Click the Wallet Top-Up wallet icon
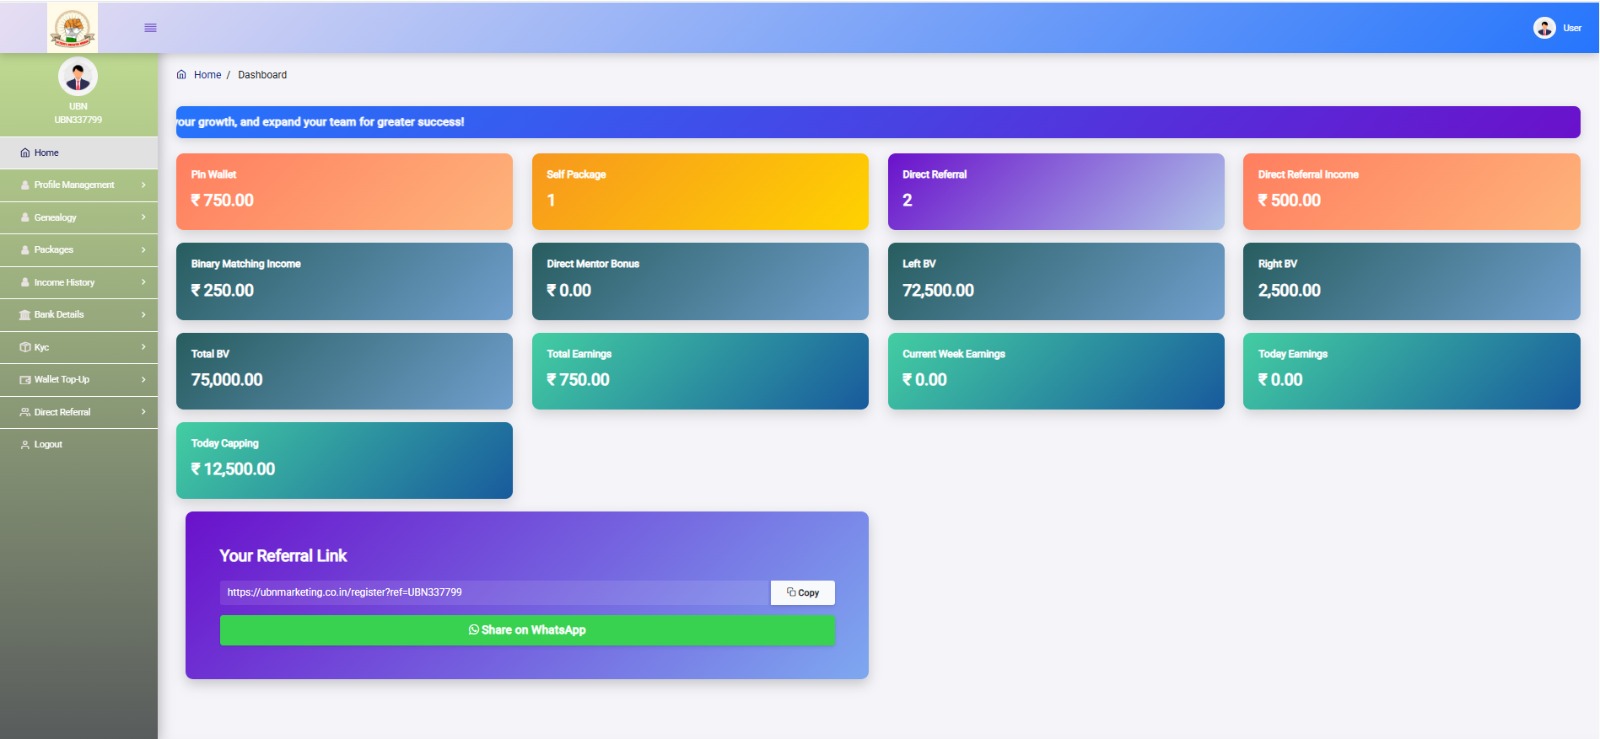Viewport: 1600px width, 739px height. point(25,380)
